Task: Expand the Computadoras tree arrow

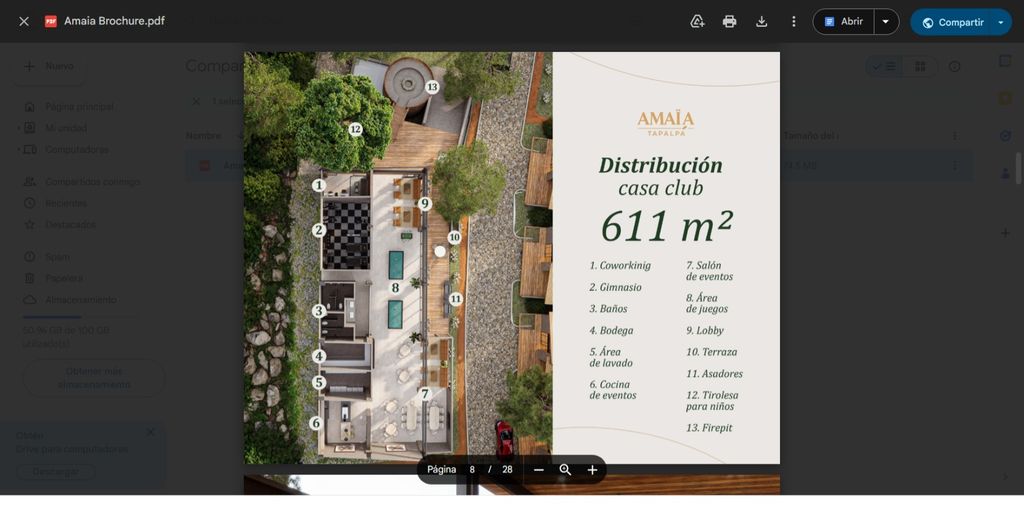Action: coord(19,150)
